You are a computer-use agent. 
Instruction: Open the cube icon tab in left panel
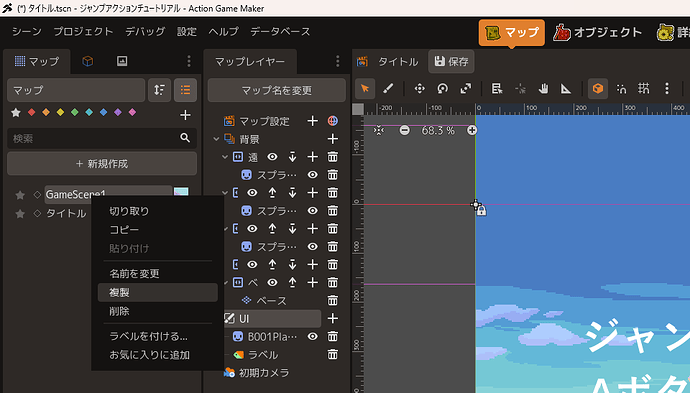(88, 61)
